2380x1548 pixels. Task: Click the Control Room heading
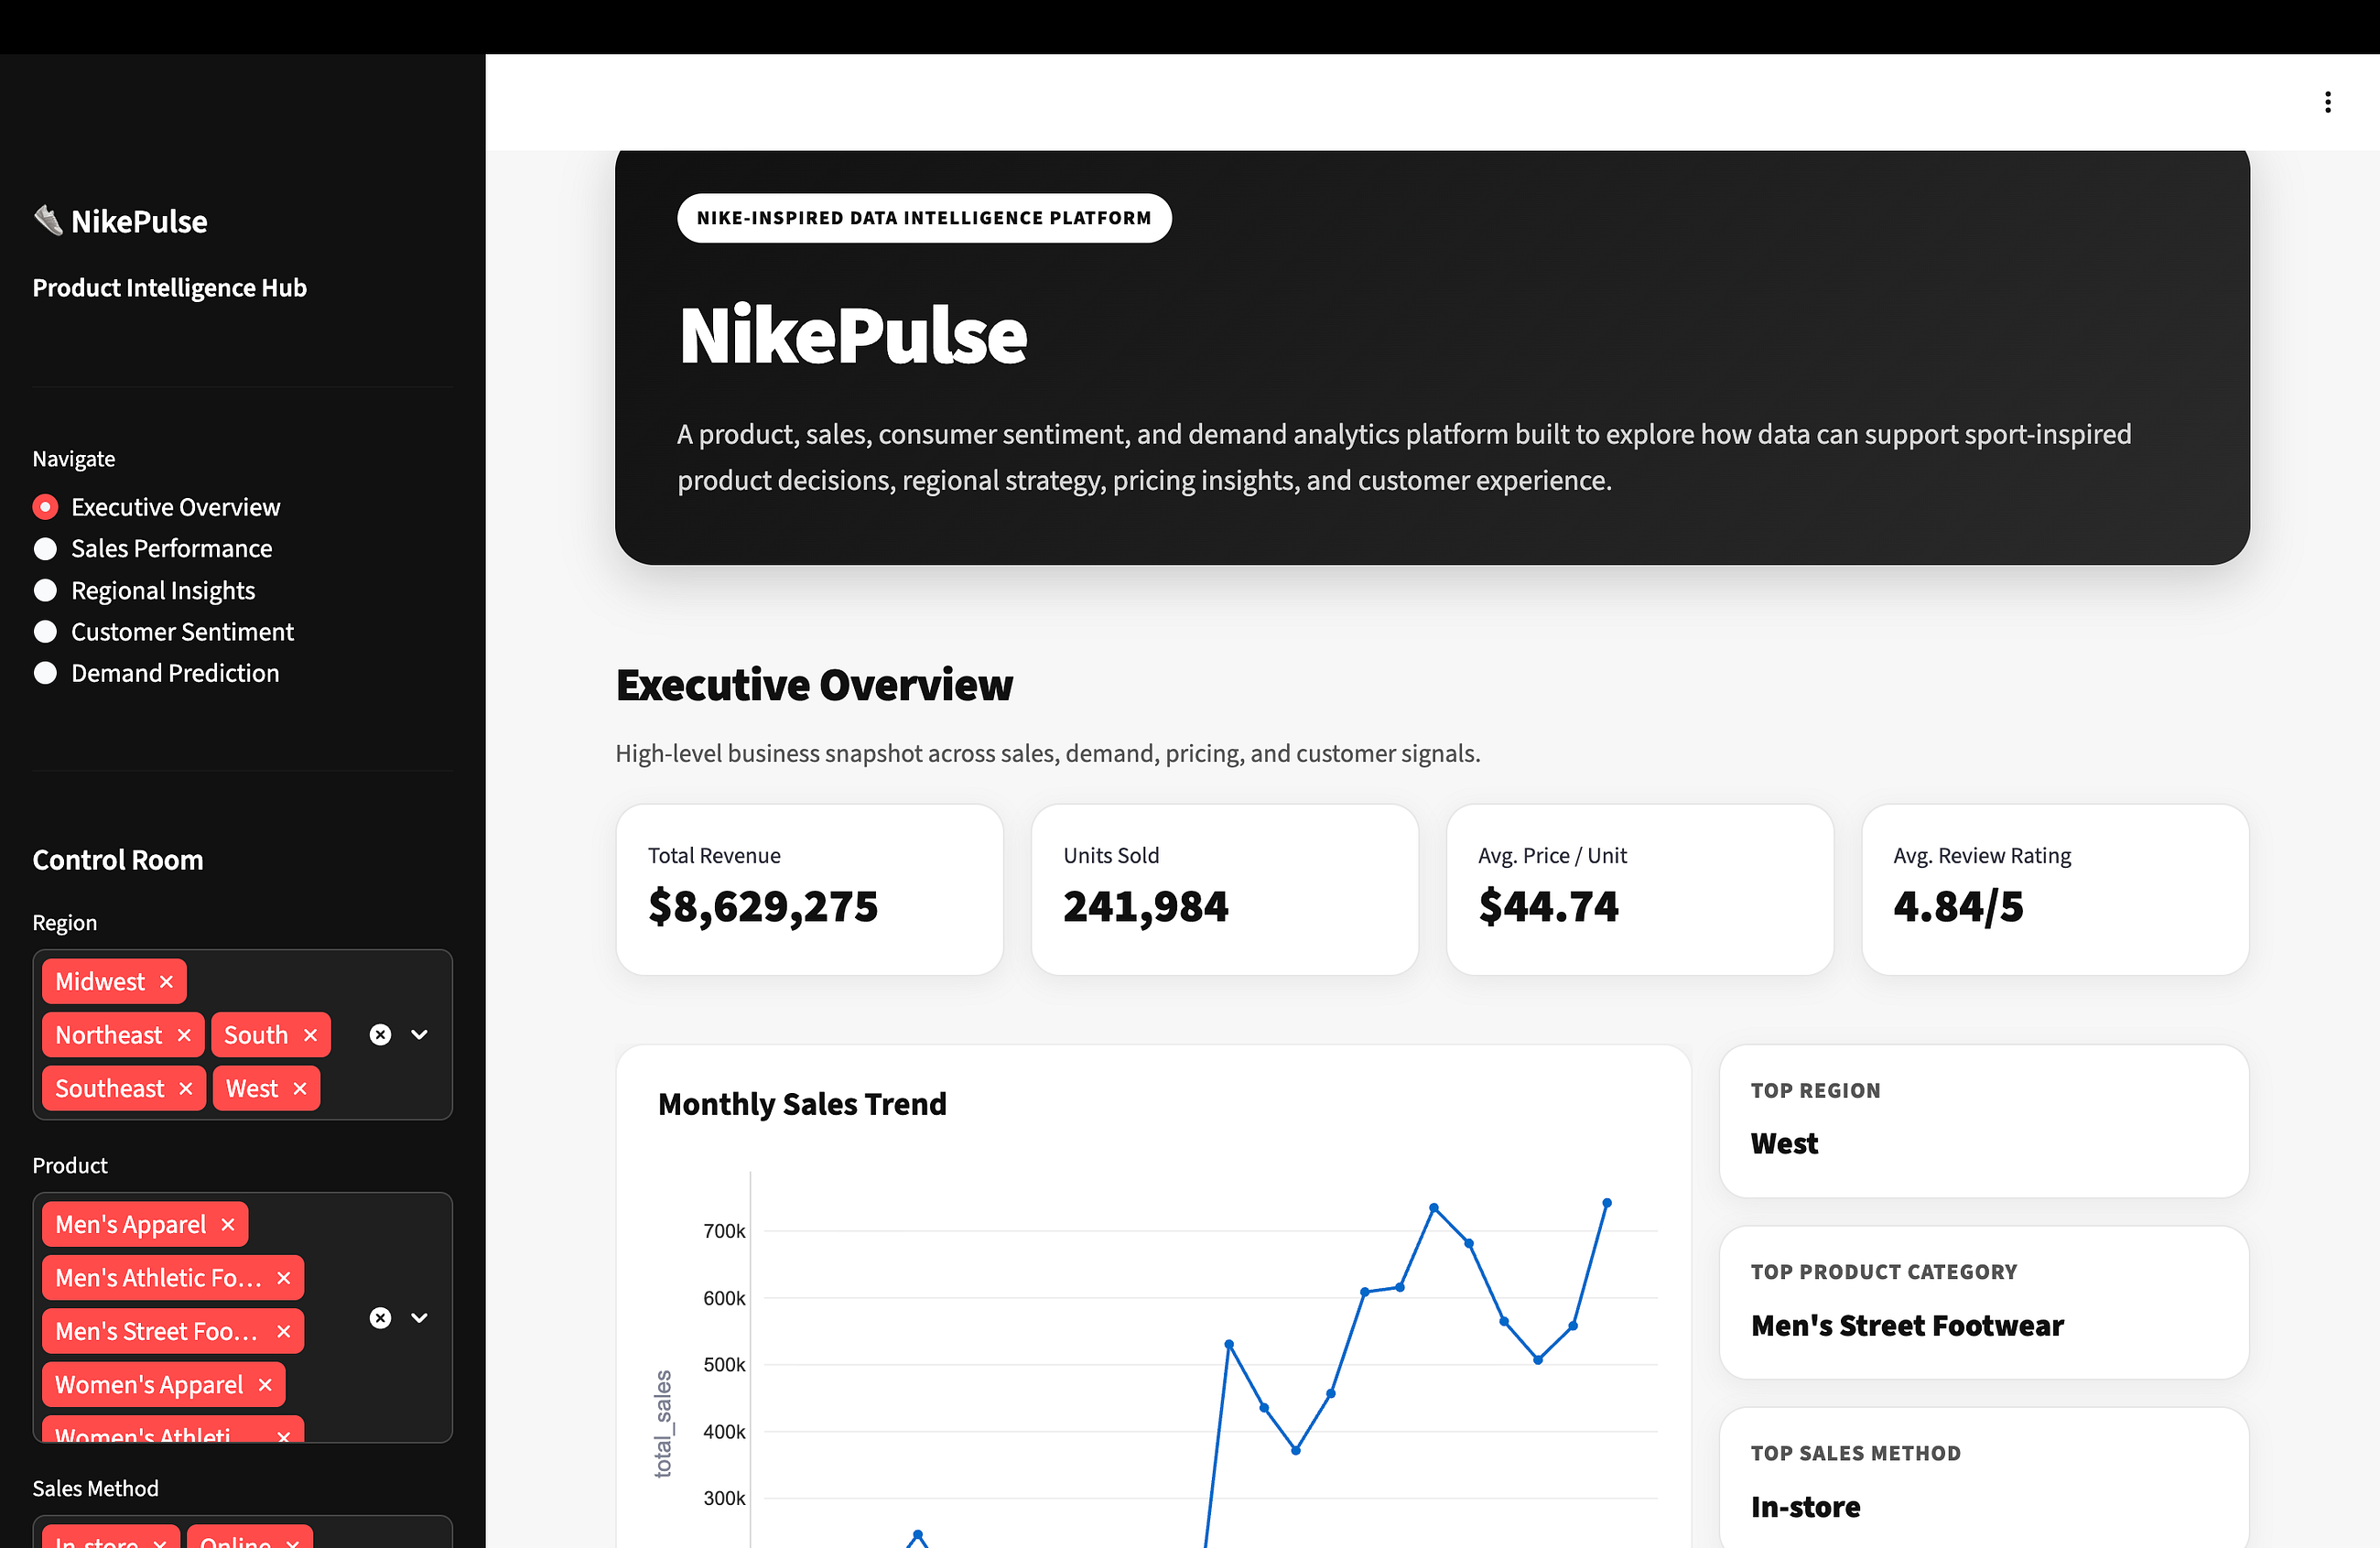118,860
